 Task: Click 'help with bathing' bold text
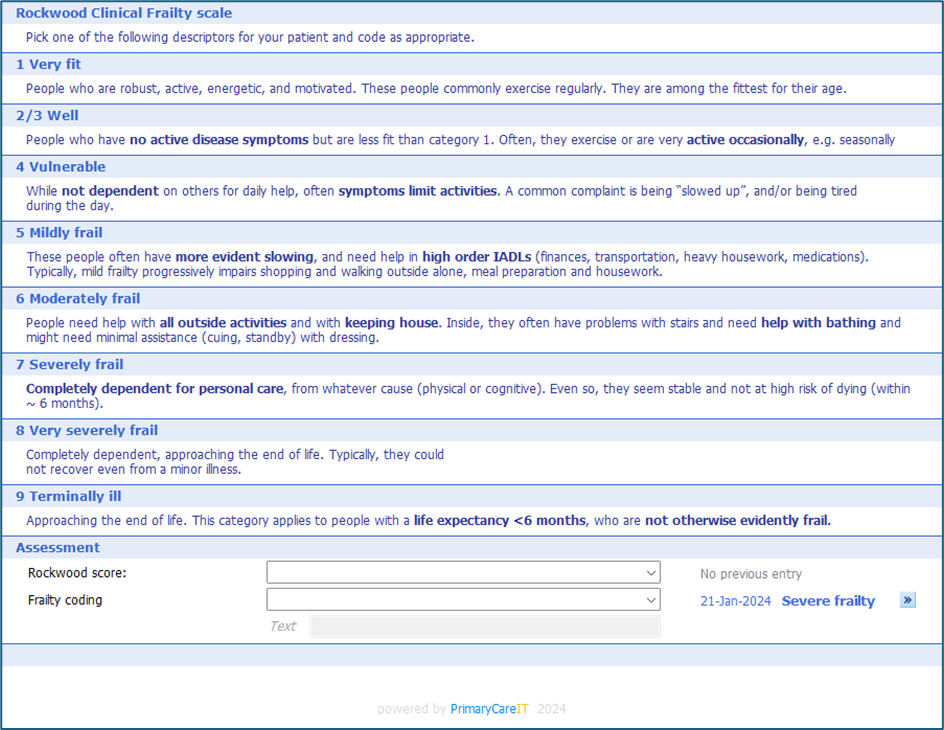[x=818, y=323]
